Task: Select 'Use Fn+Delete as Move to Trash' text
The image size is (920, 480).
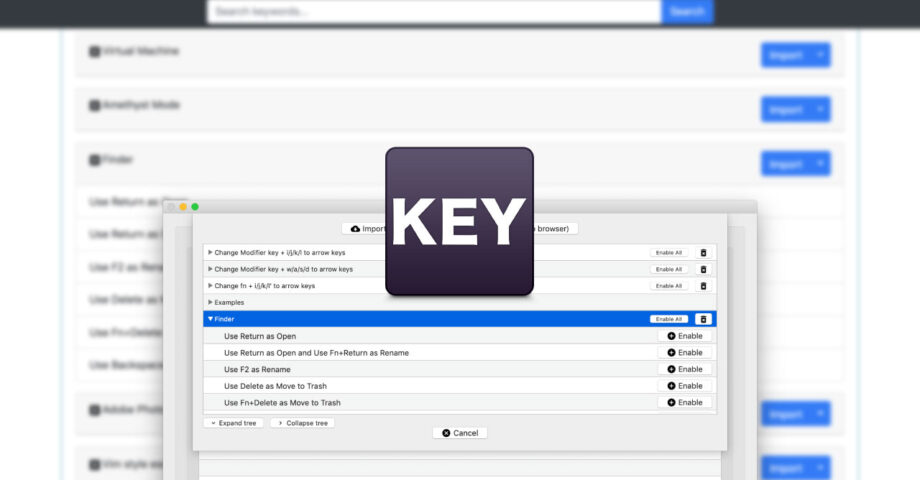Action: click(282, 403)
